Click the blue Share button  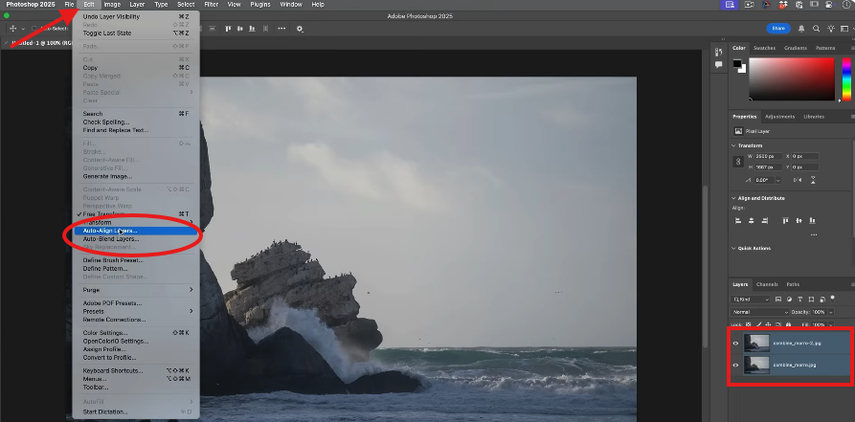(x=778, y=28)
